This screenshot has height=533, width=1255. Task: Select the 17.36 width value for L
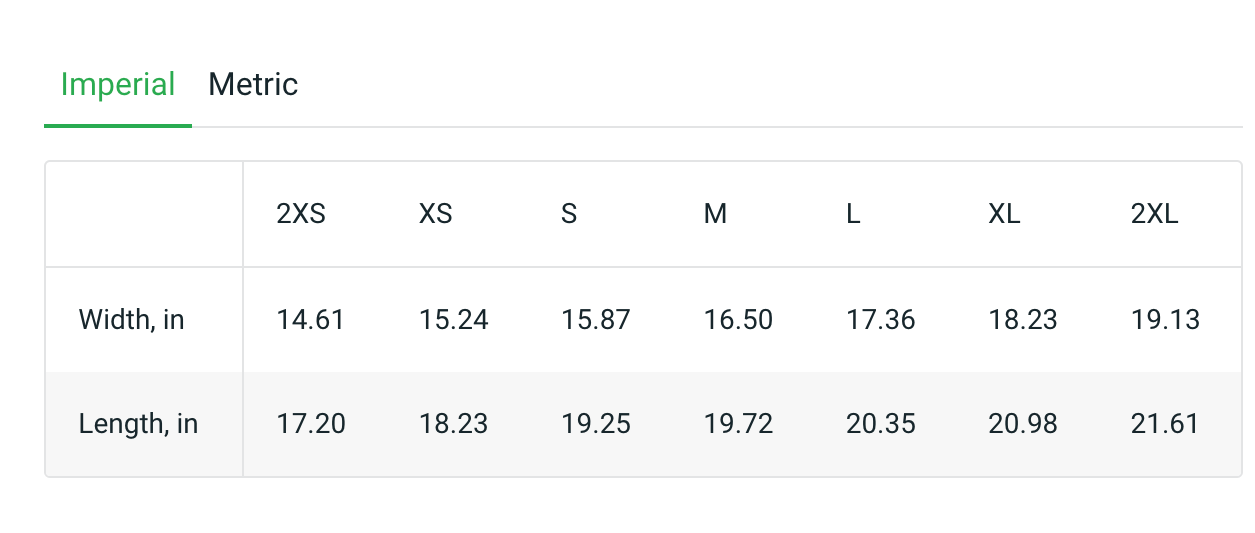(880, 320)
